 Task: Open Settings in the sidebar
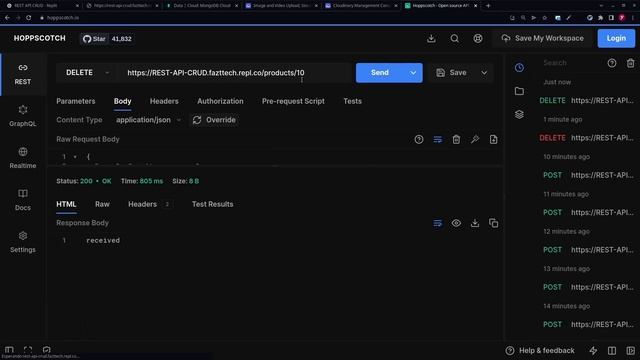point(23,242)
